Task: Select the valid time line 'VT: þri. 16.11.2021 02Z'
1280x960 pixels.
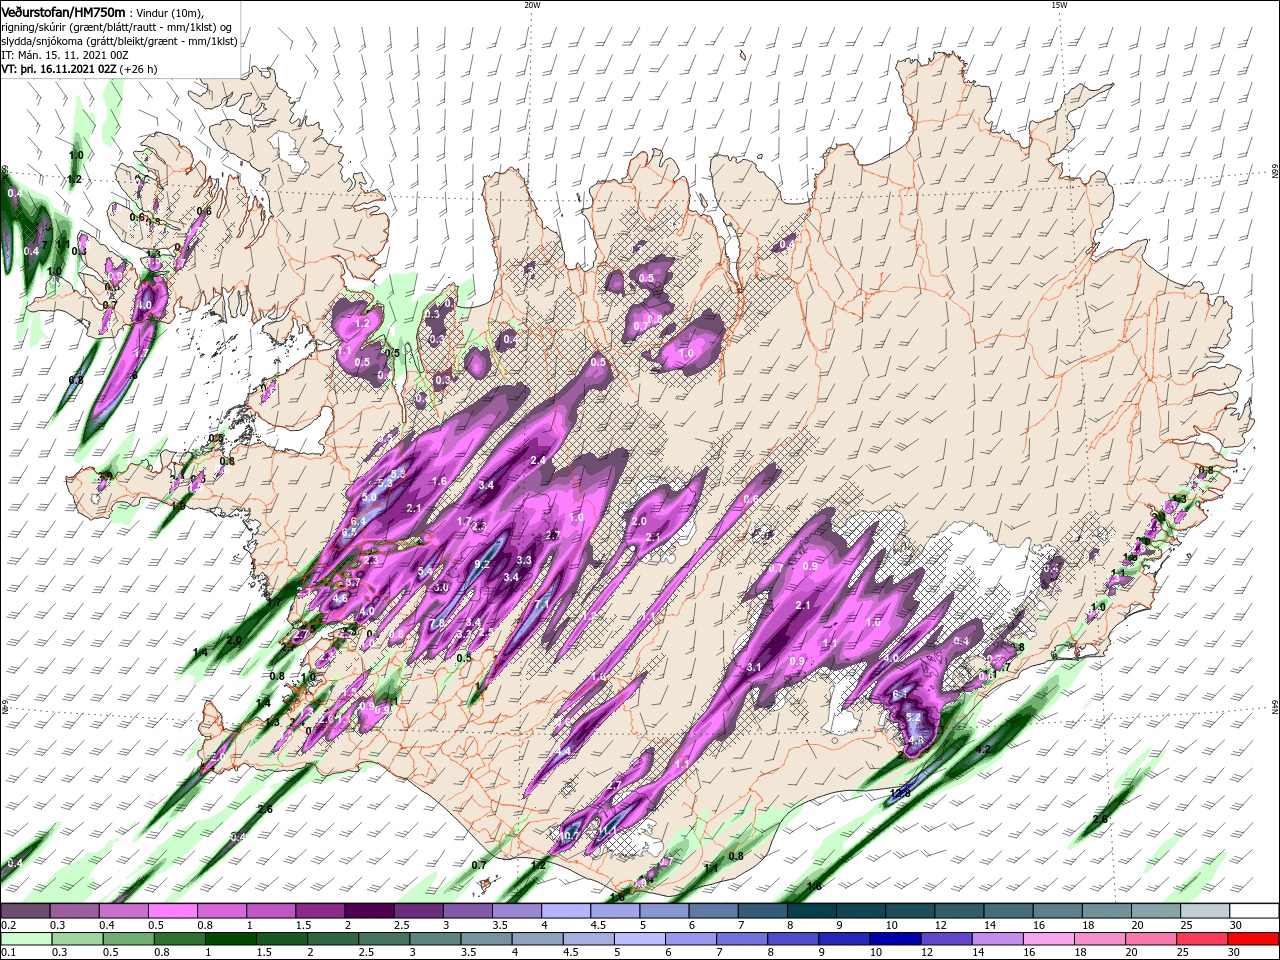Action: pos(60,69)
